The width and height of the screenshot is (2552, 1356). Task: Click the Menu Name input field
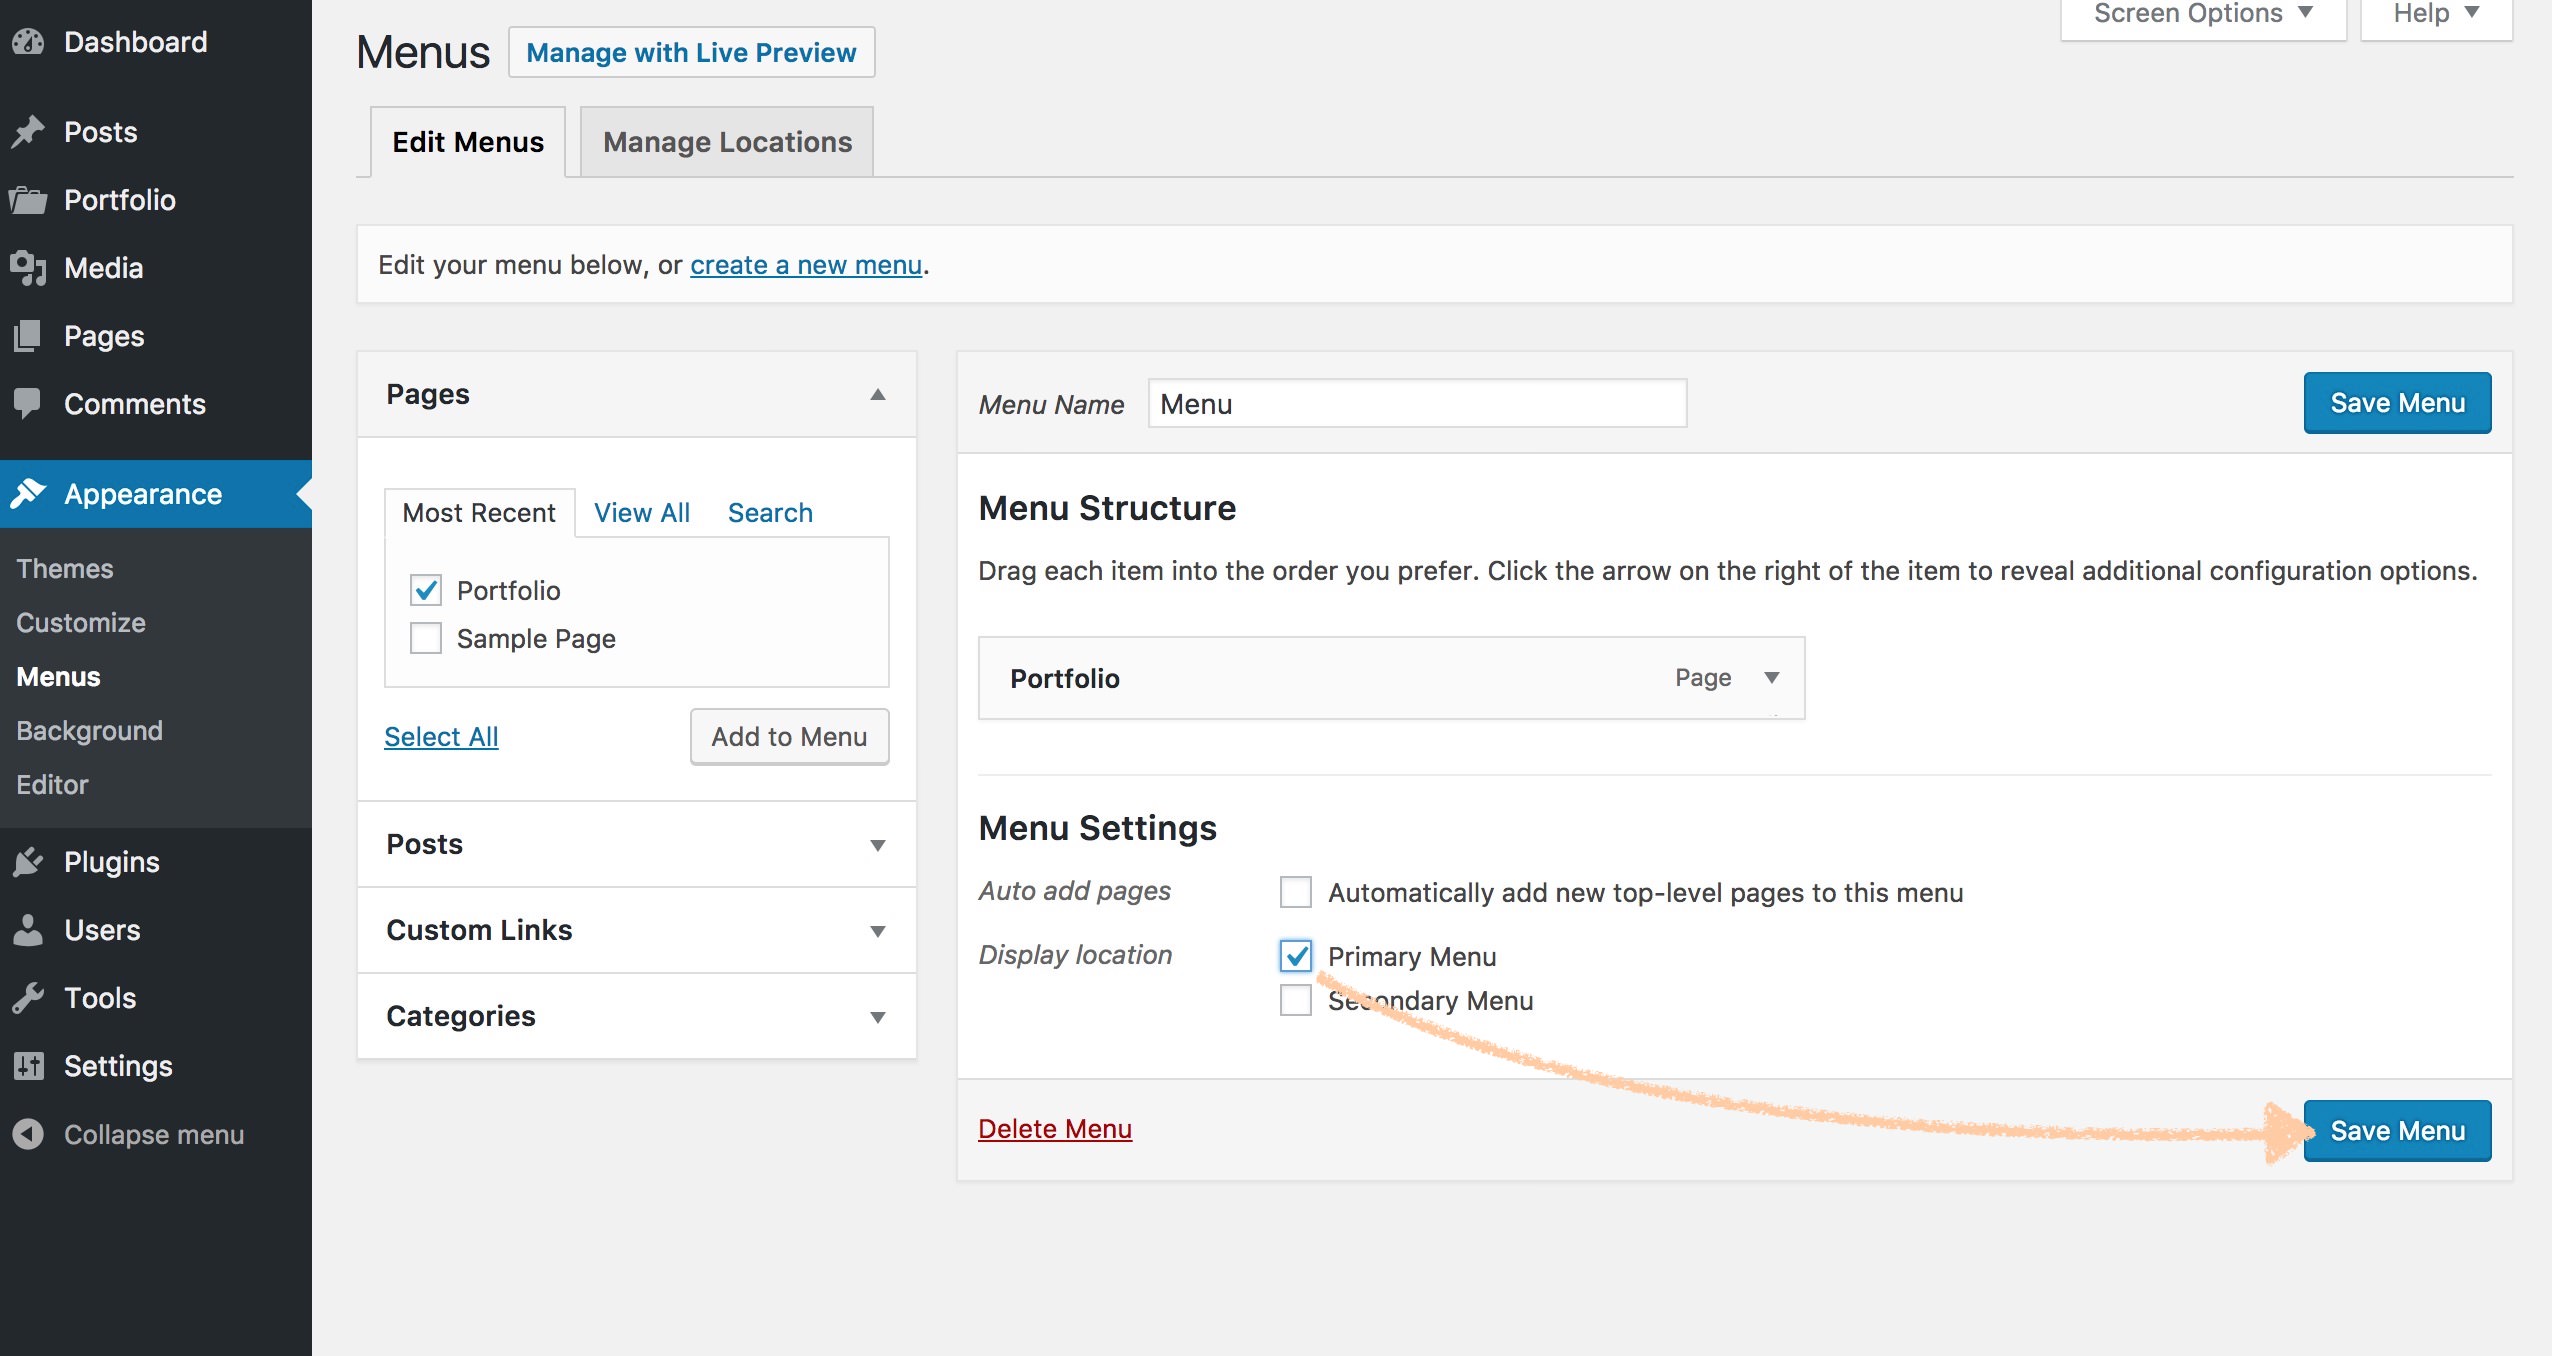click(x=1417, y=404)
